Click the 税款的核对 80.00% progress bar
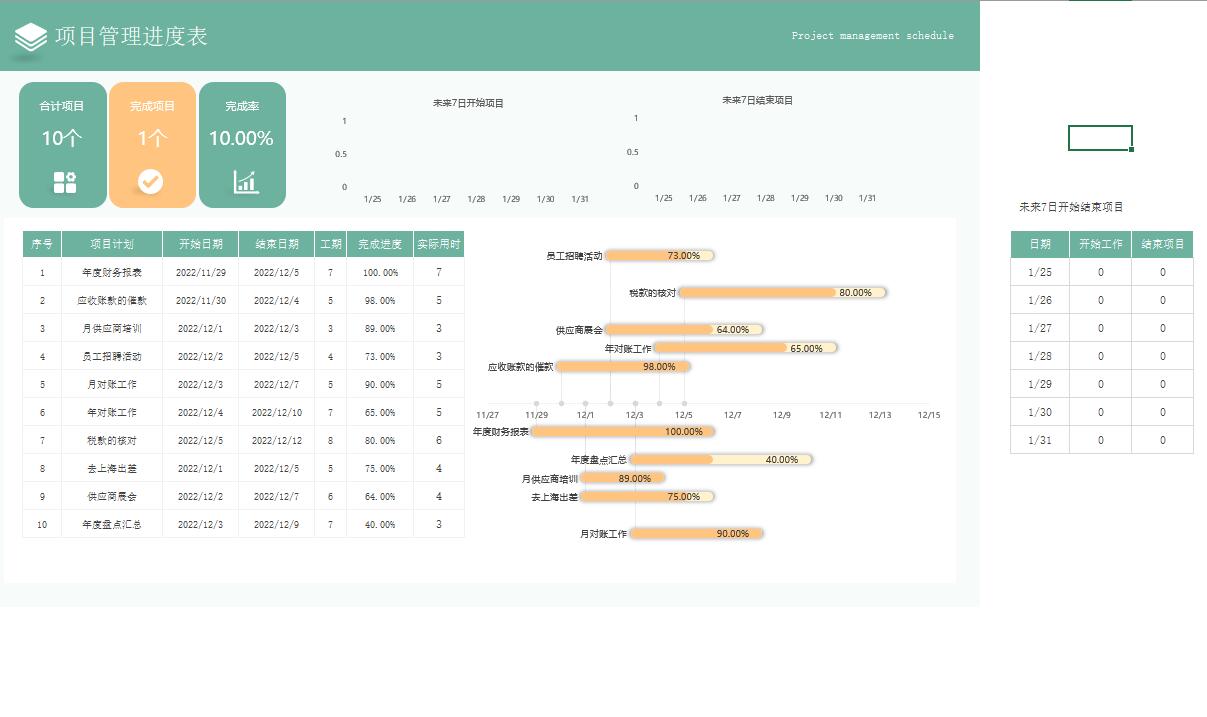This screenshot has height=717, width=1207. click(x=781, y=293)
